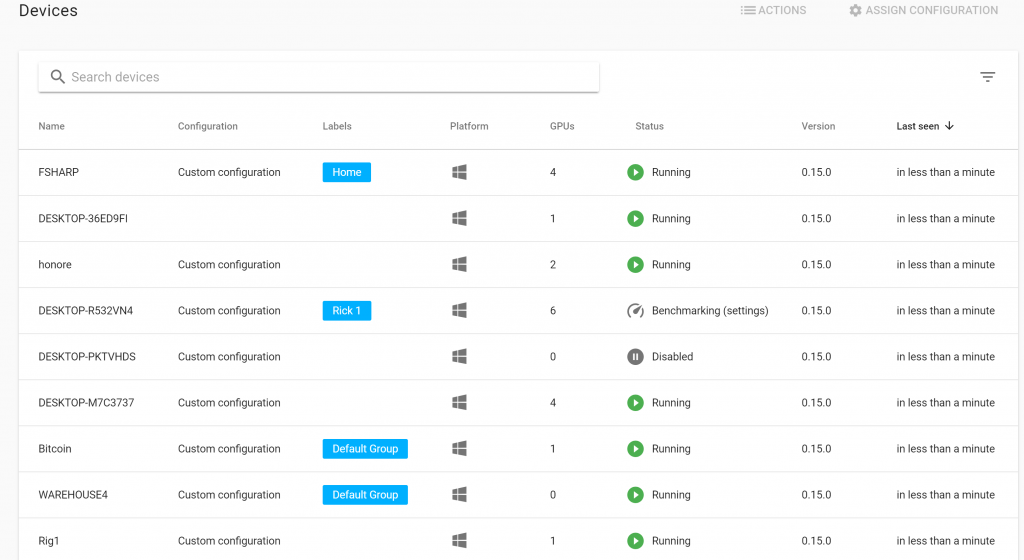Viewport: 1024px width, 560px height.
Task: Click Custom configuration for Rig1
Action: pyautogui.click(x=229, y=540)
